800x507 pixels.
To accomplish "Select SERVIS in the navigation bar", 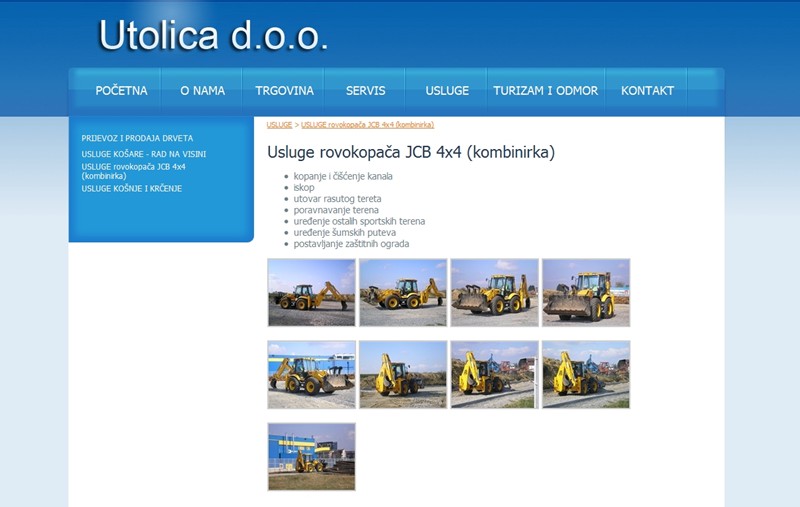I will (x=365, y=91).
